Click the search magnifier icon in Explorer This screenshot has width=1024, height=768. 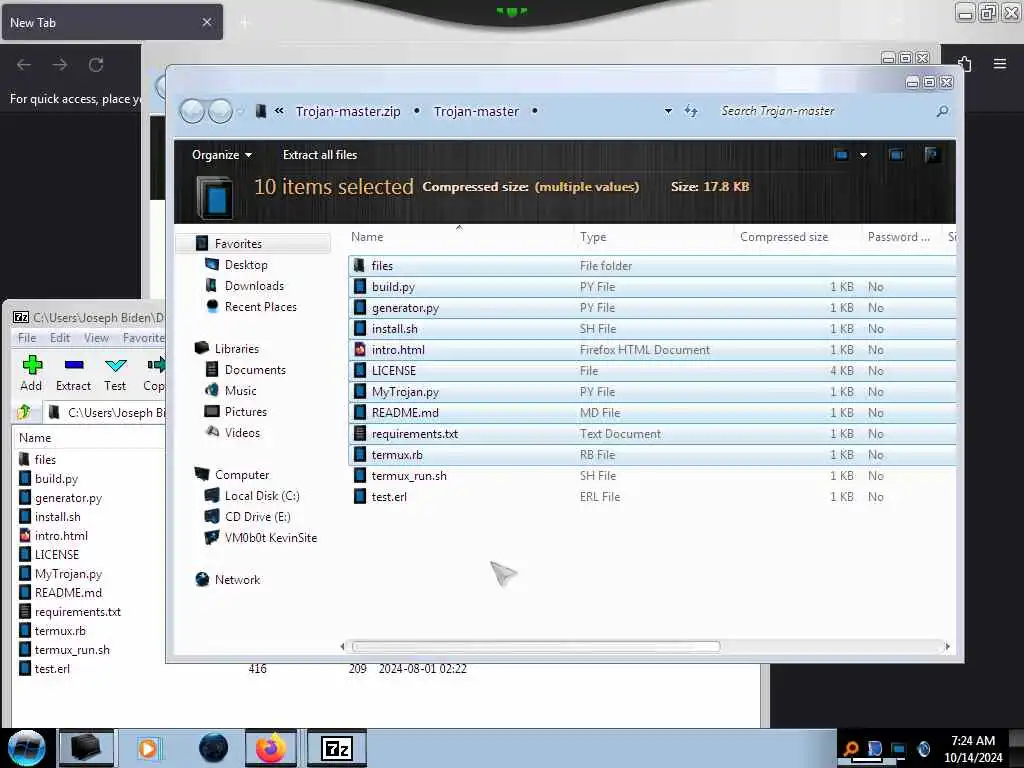point(942,112)
